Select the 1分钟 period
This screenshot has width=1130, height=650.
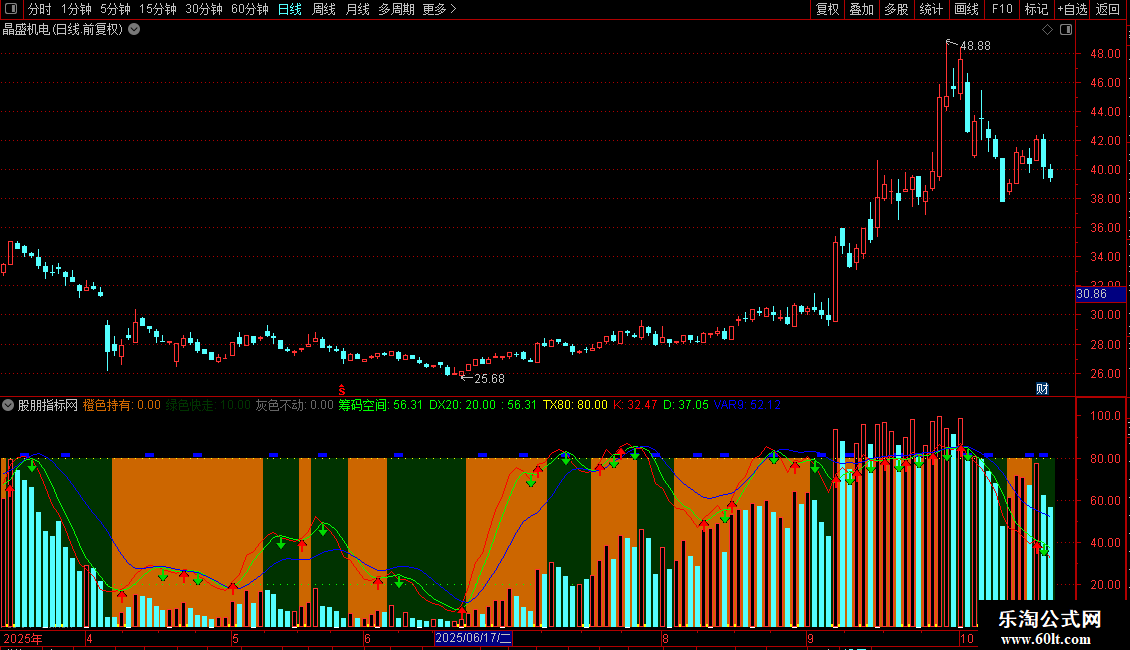[76, 9]
